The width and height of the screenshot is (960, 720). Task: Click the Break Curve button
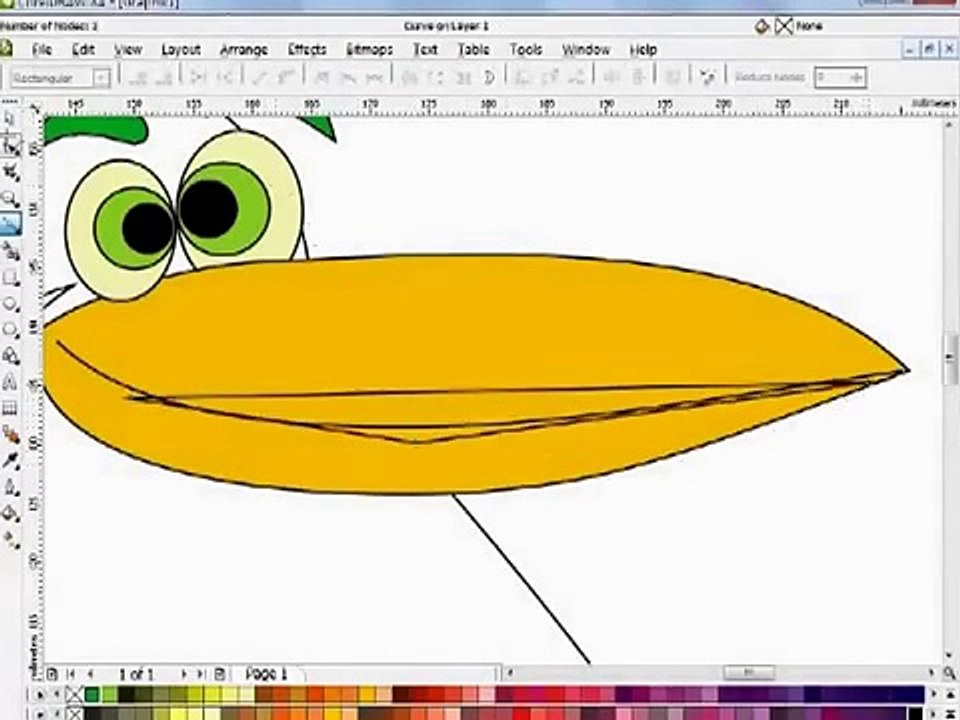(x=225, y=78)
